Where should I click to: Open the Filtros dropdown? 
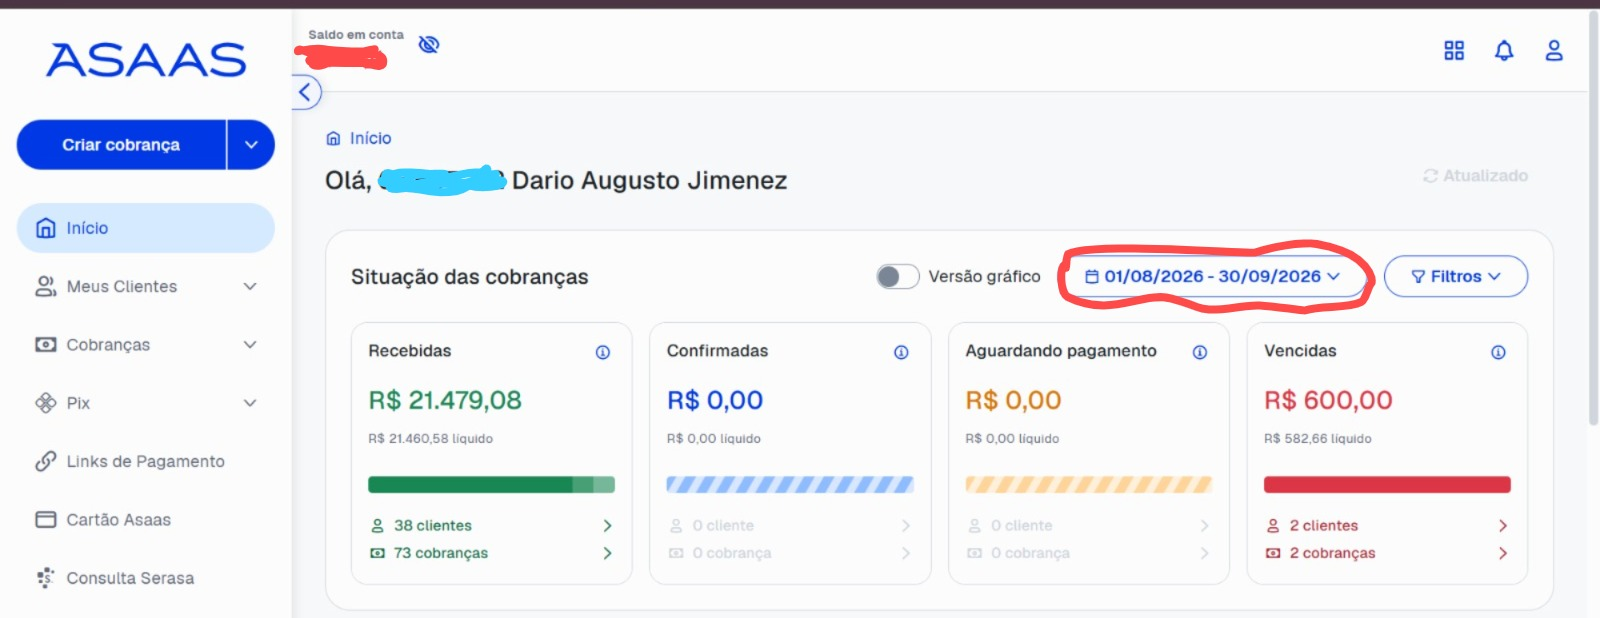[1456, 276]
